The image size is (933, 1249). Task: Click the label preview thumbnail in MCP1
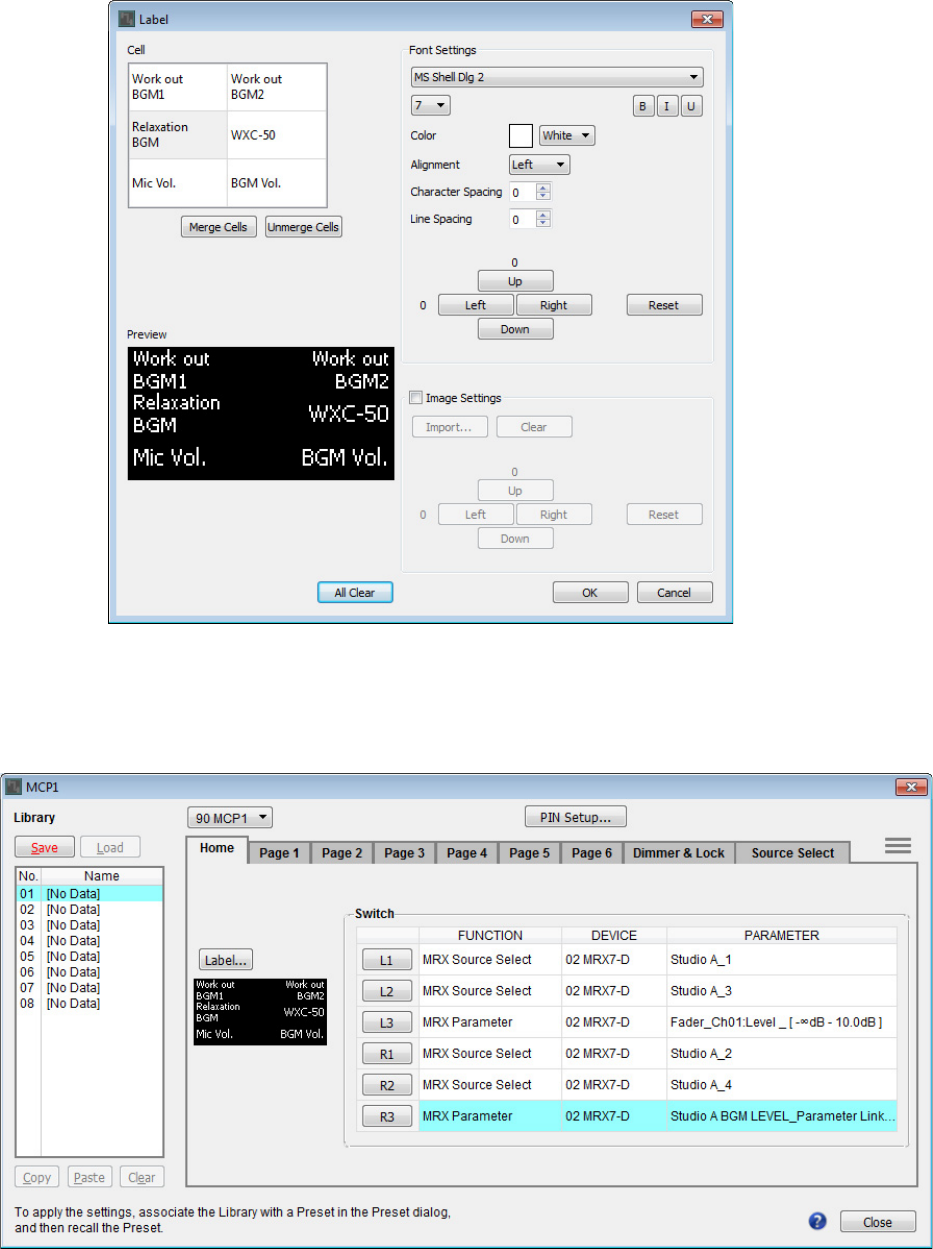click(260, 1012)
